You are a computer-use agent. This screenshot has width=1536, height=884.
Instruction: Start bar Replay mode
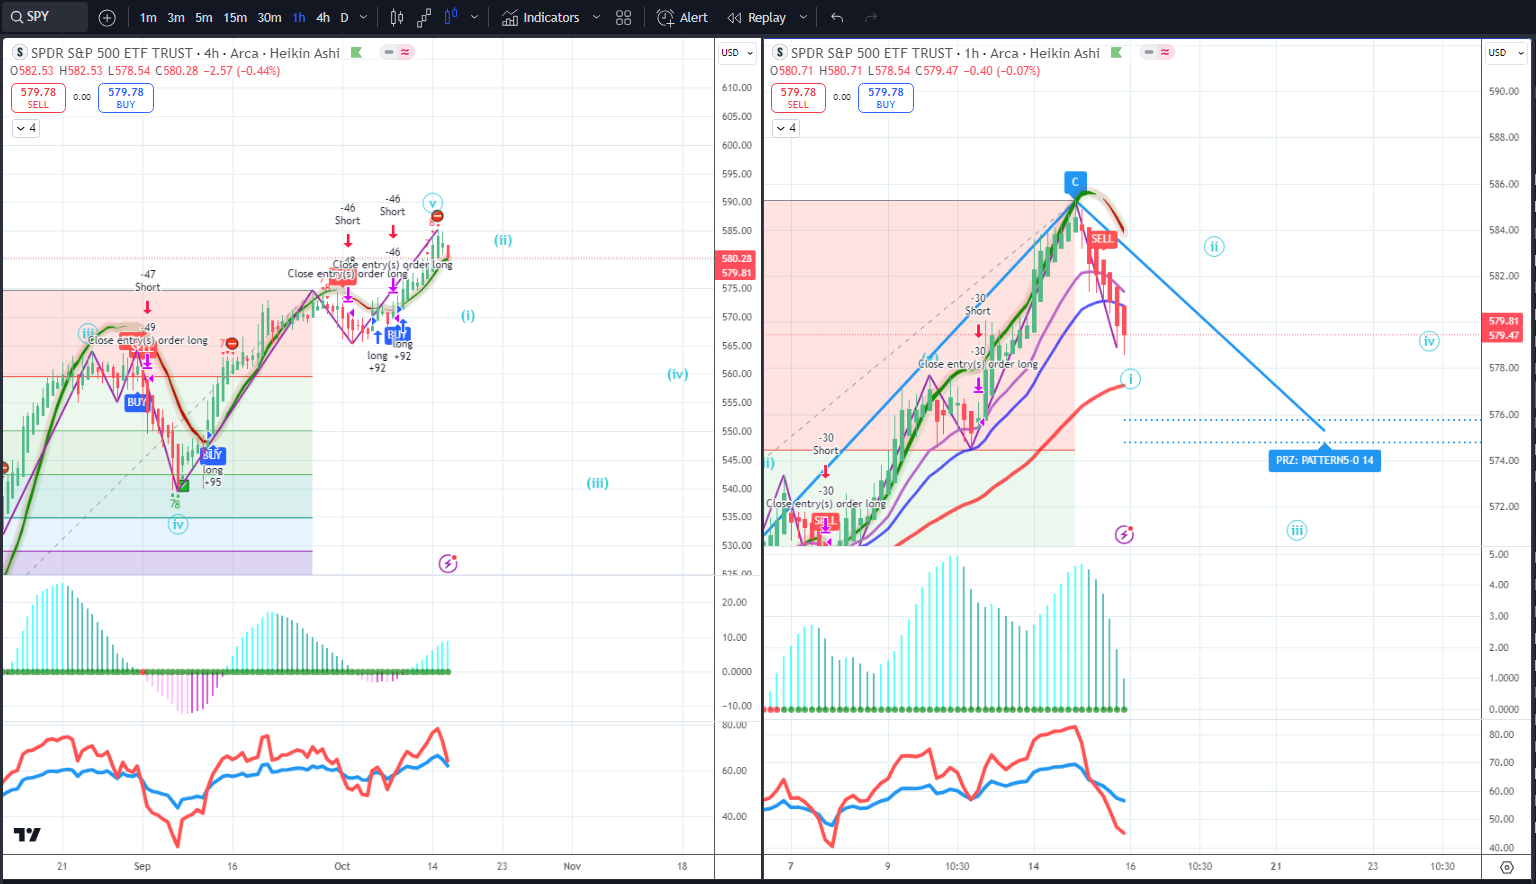coord(757,17)
